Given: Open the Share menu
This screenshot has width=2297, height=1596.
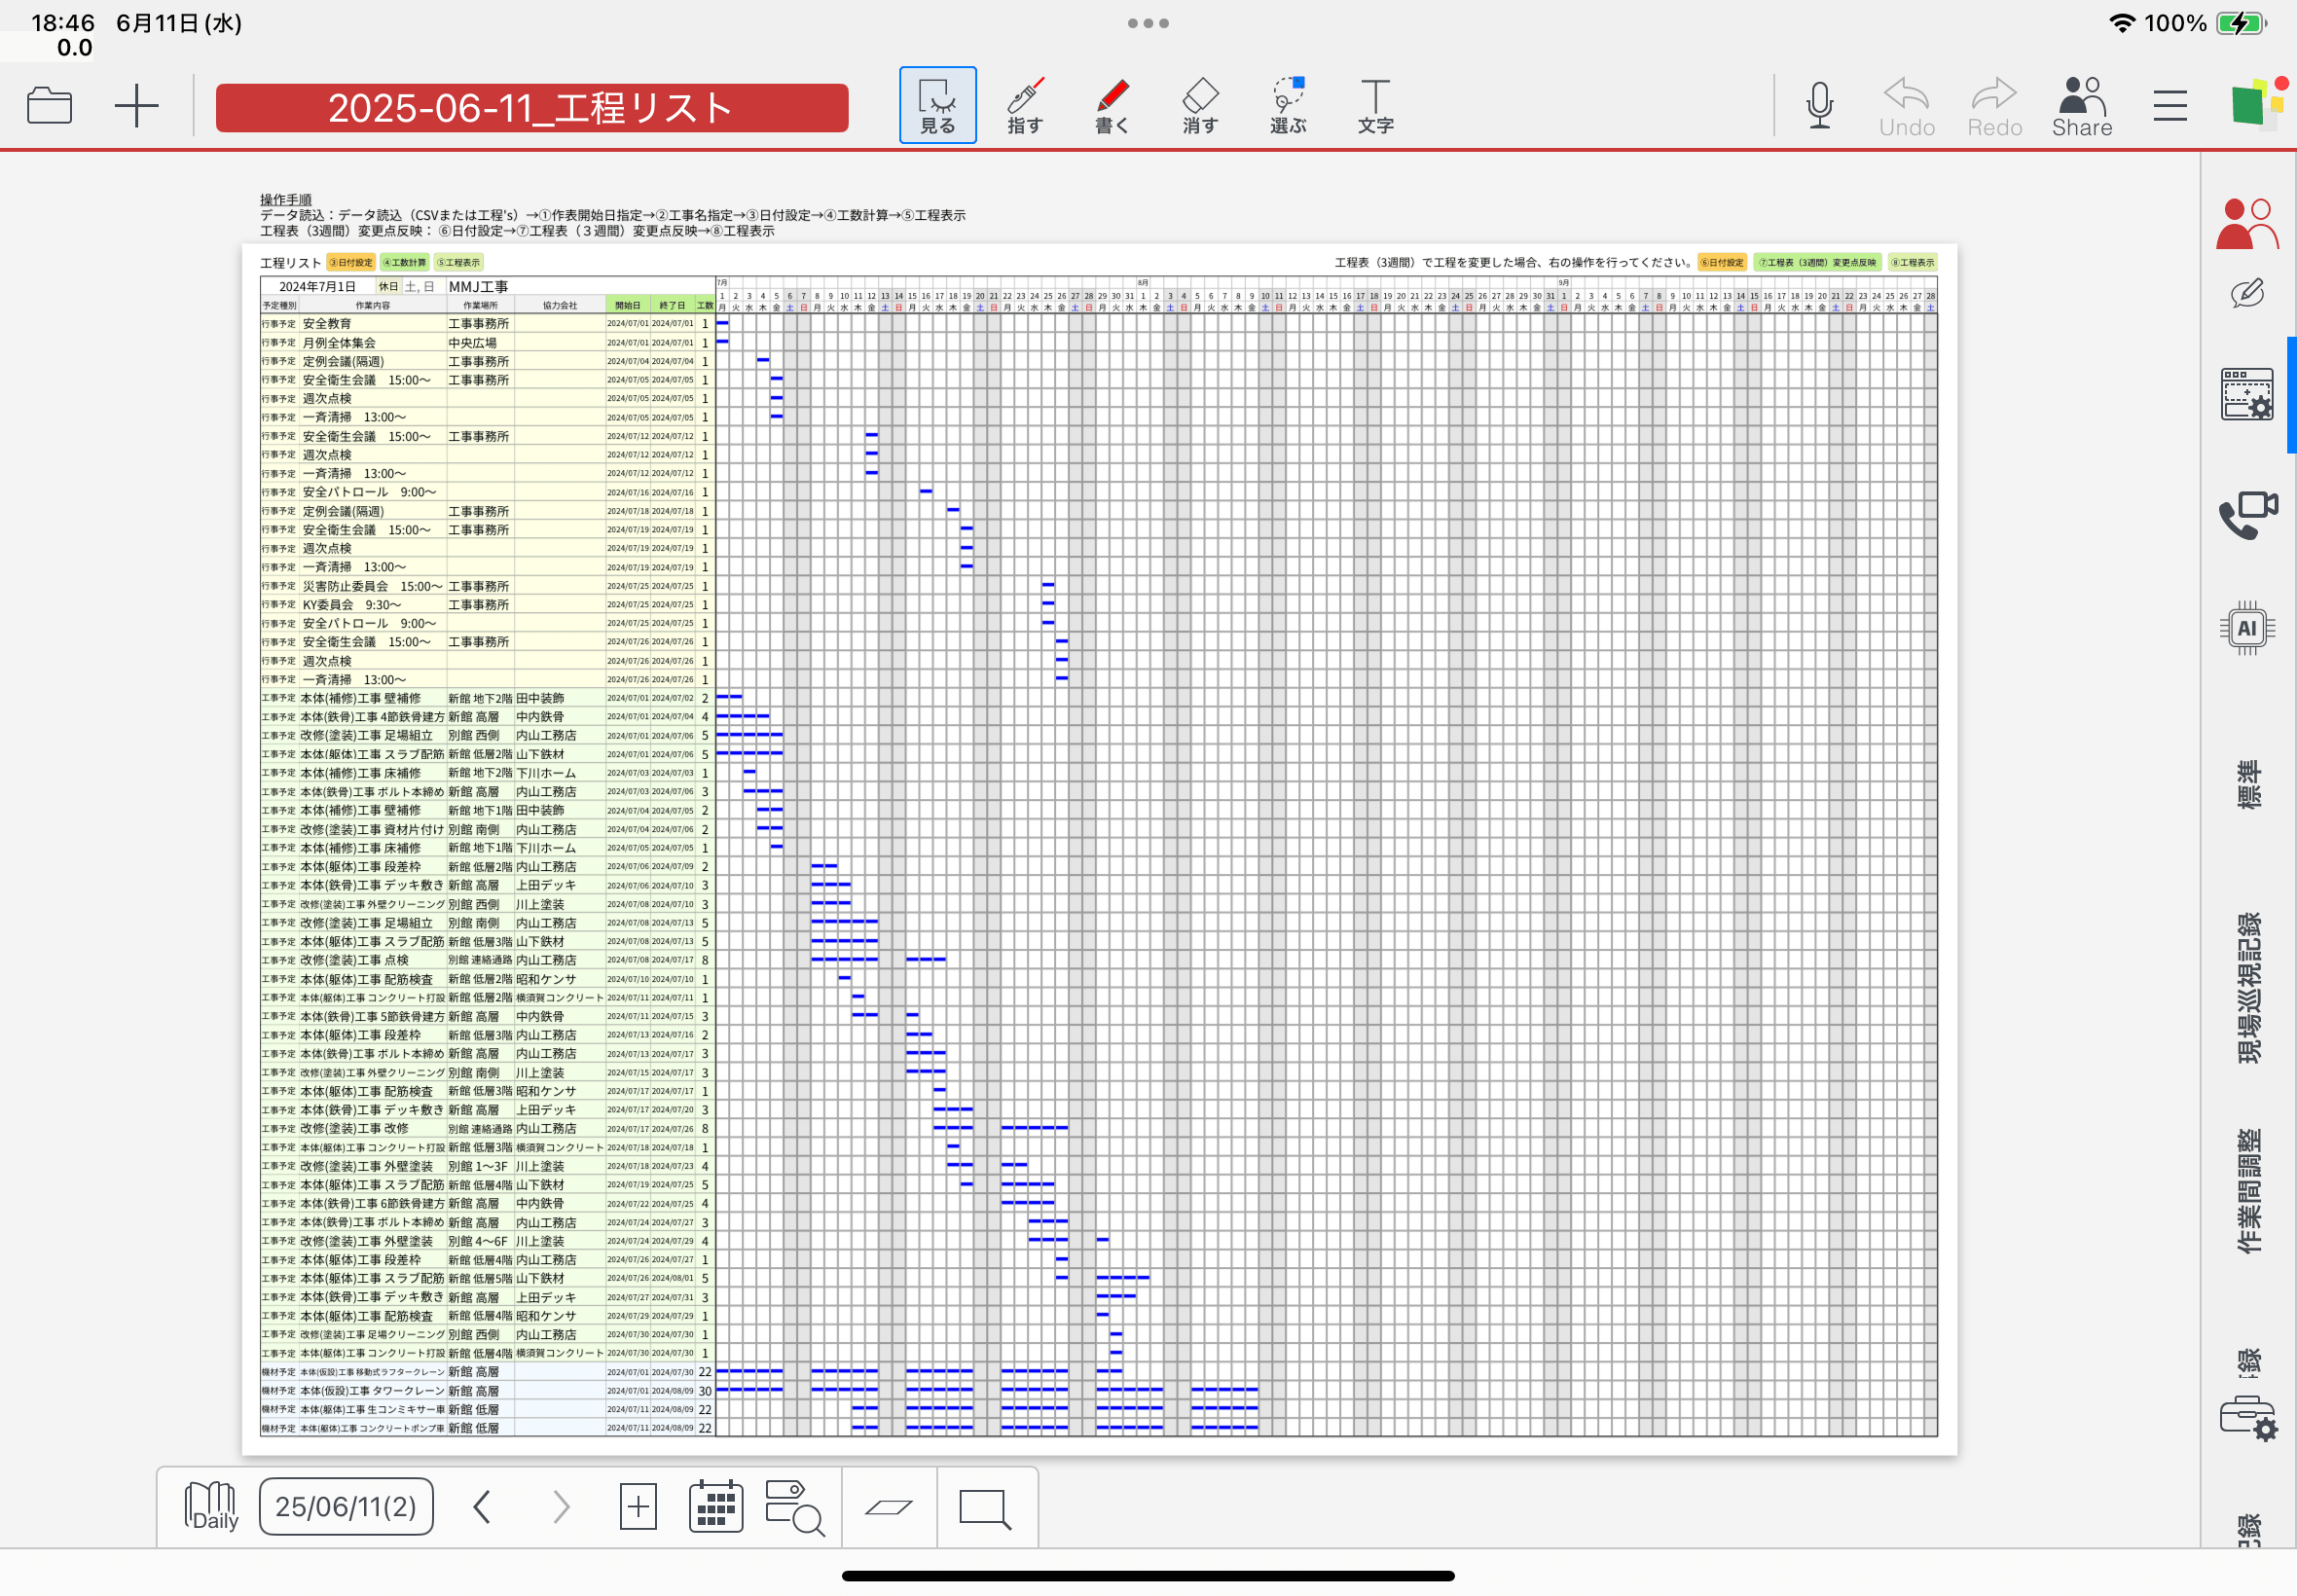Looking at the screenshot, I should click(x=2082, y=106).
